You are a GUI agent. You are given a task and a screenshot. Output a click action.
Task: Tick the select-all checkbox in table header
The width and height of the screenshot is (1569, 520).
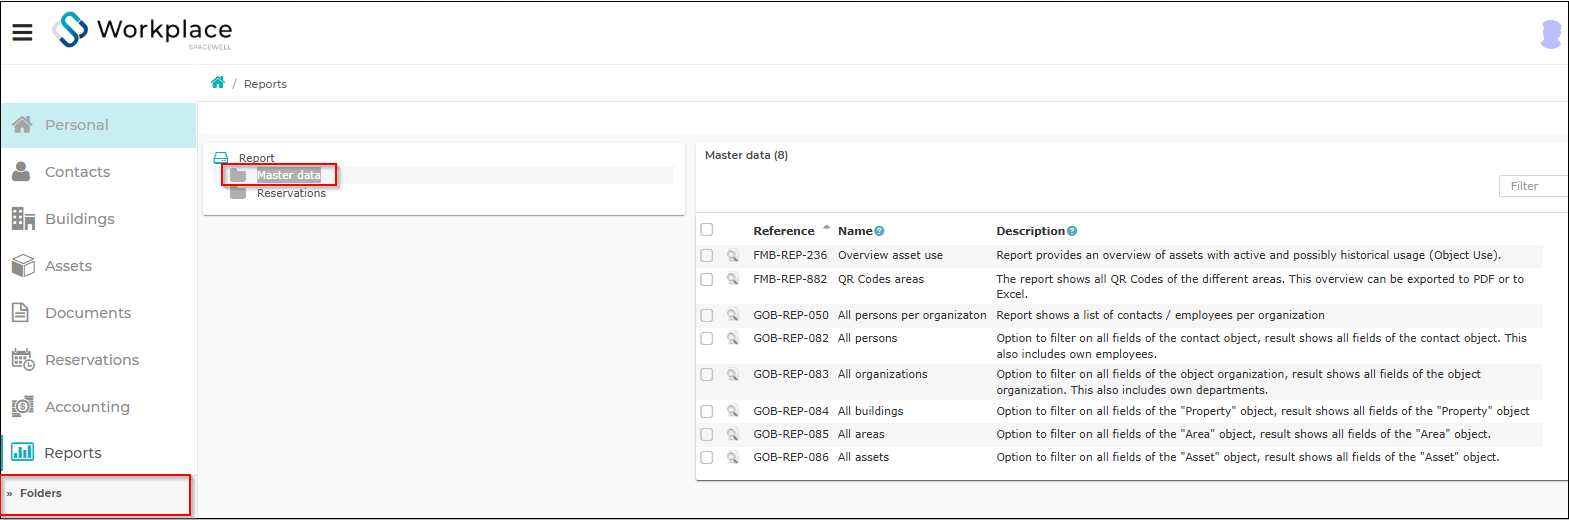(x=707, y=230)
